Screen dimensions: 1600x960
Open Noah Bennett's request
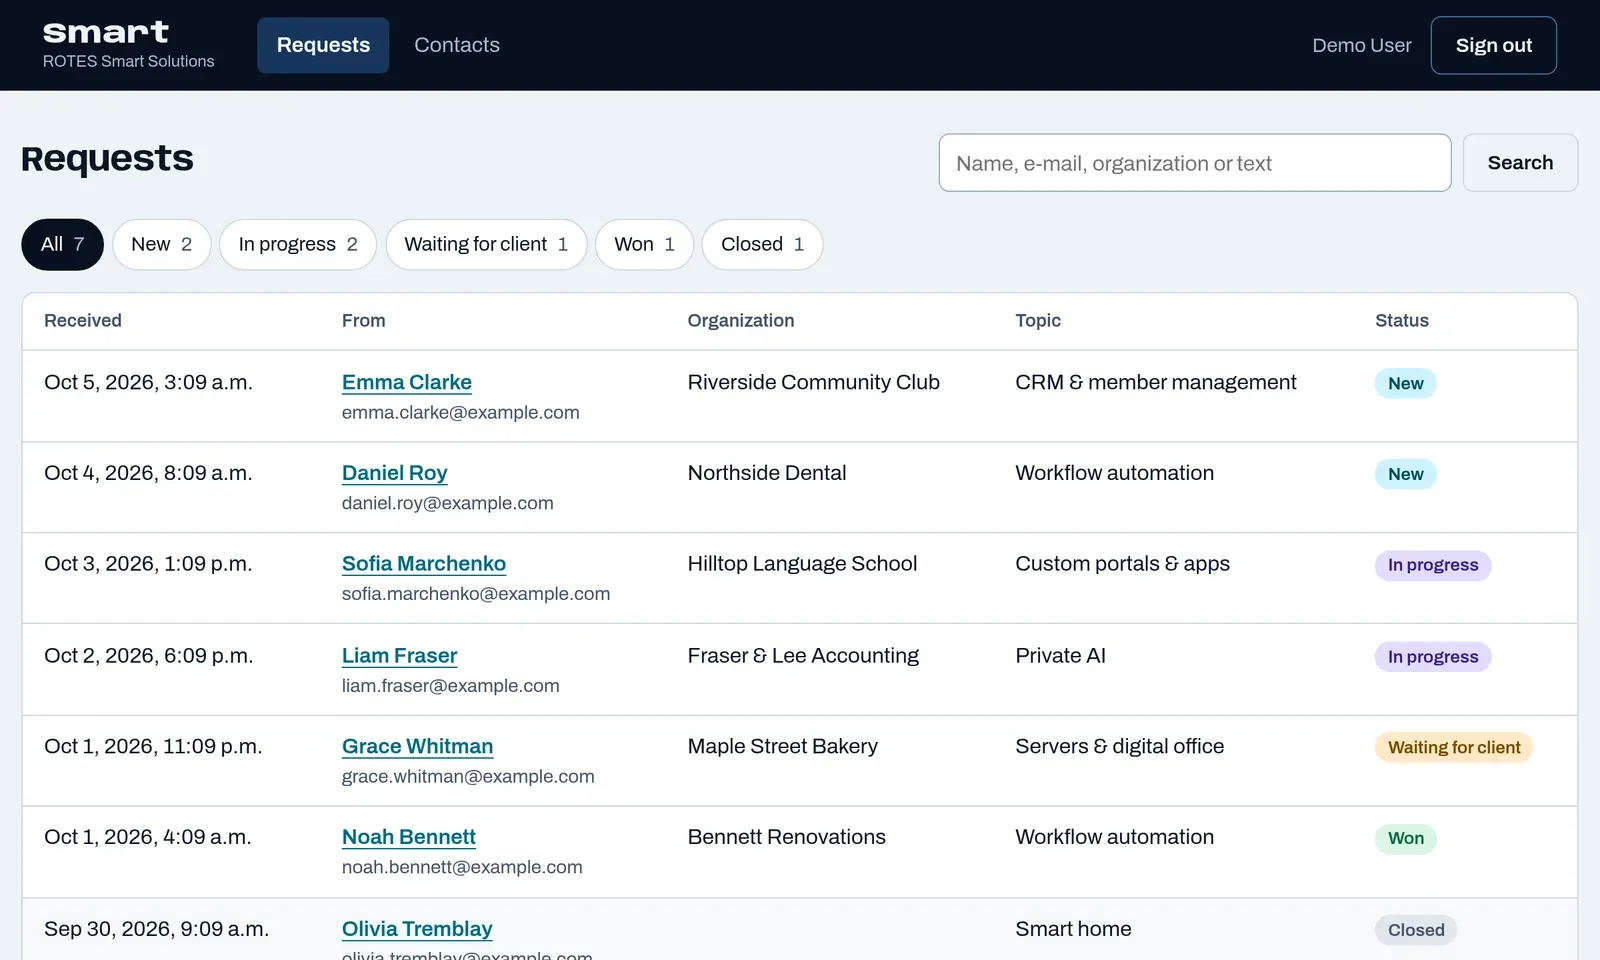click(408, 837)
